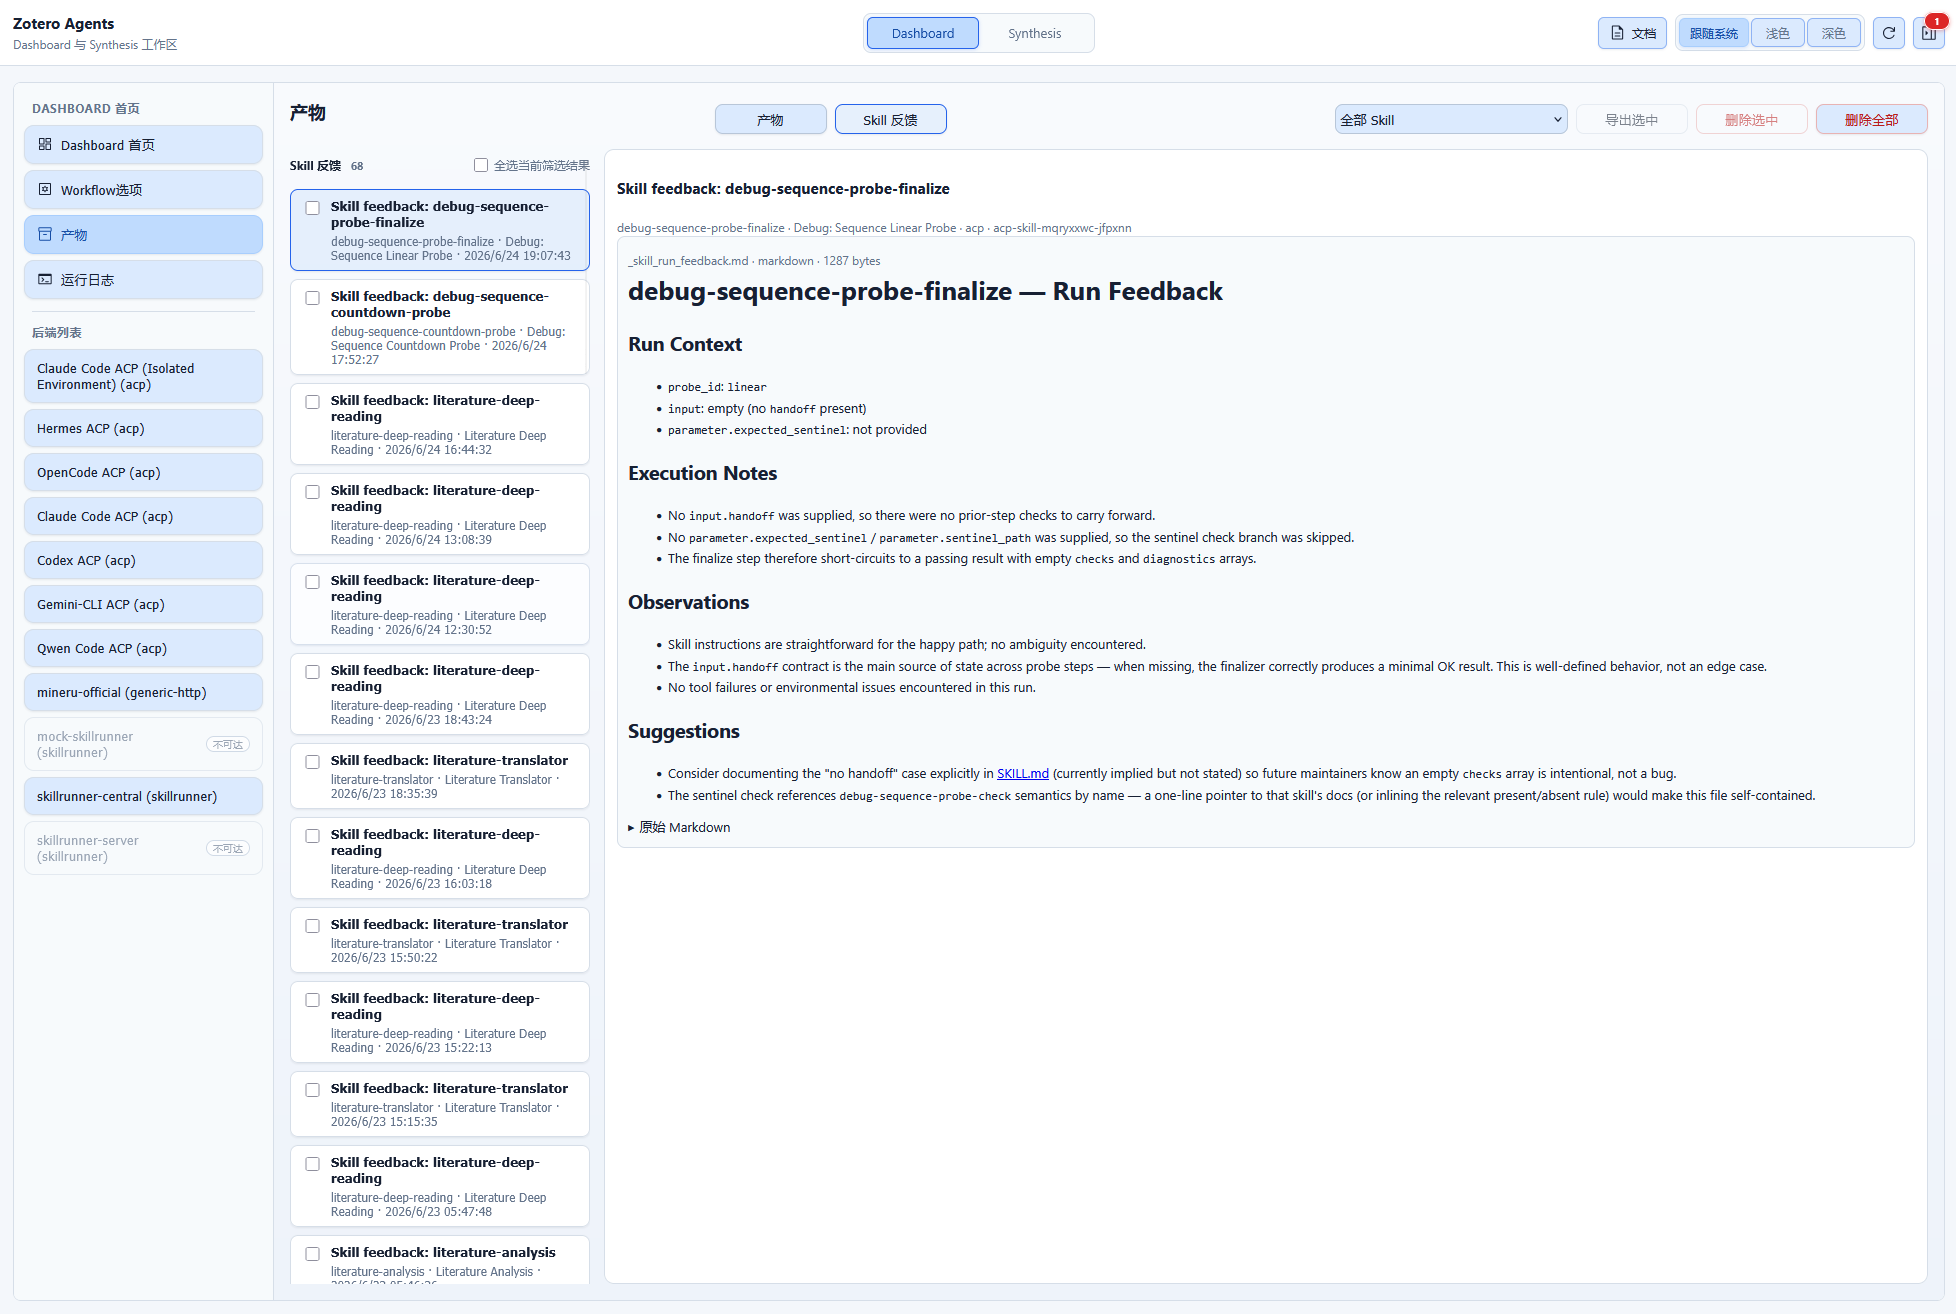Open the 全部 Skill filter dropdown
The height and width of the screenshot is (1314, 1956).
tap(1451, 119)
